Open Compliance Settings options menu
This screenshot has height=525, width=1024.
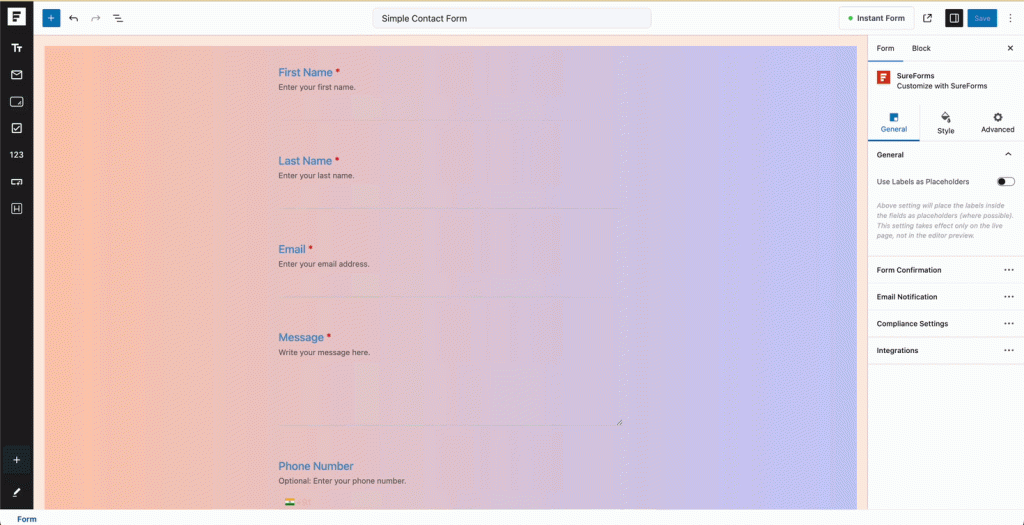click(x=1008, y=324)
